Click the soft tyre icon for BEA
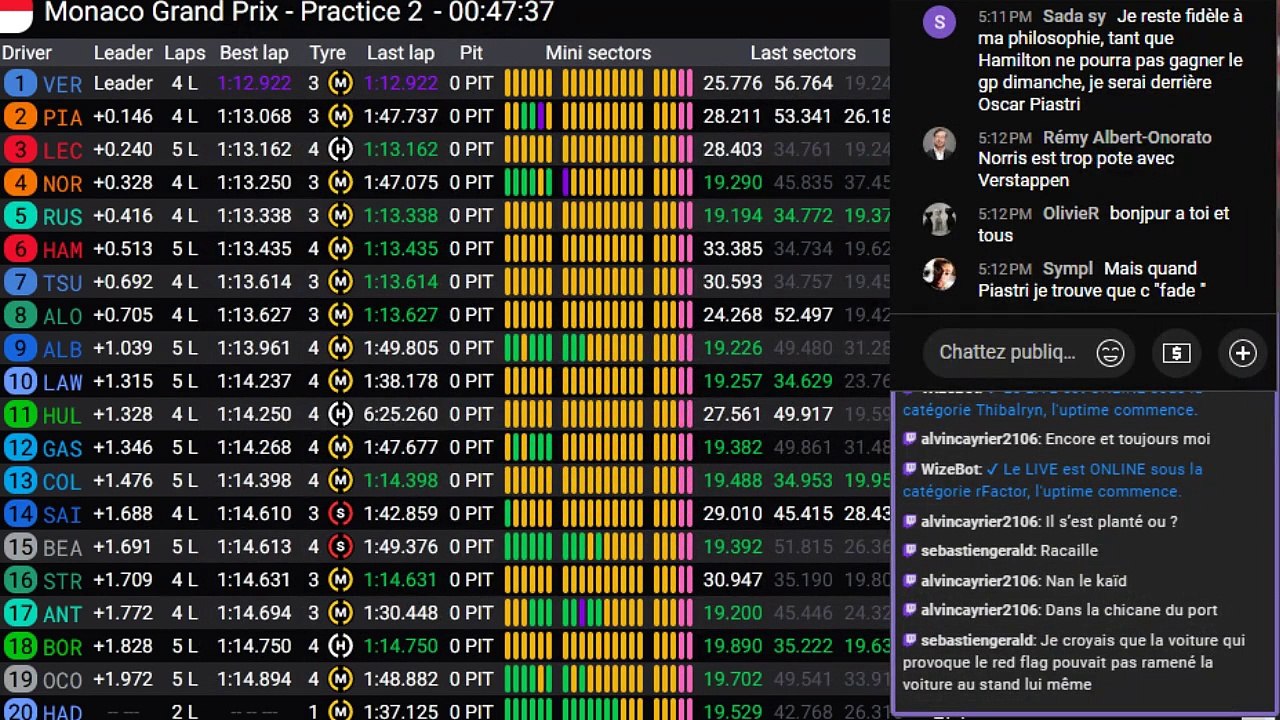Screen dimensions: 1280x720 pos(340,546)
